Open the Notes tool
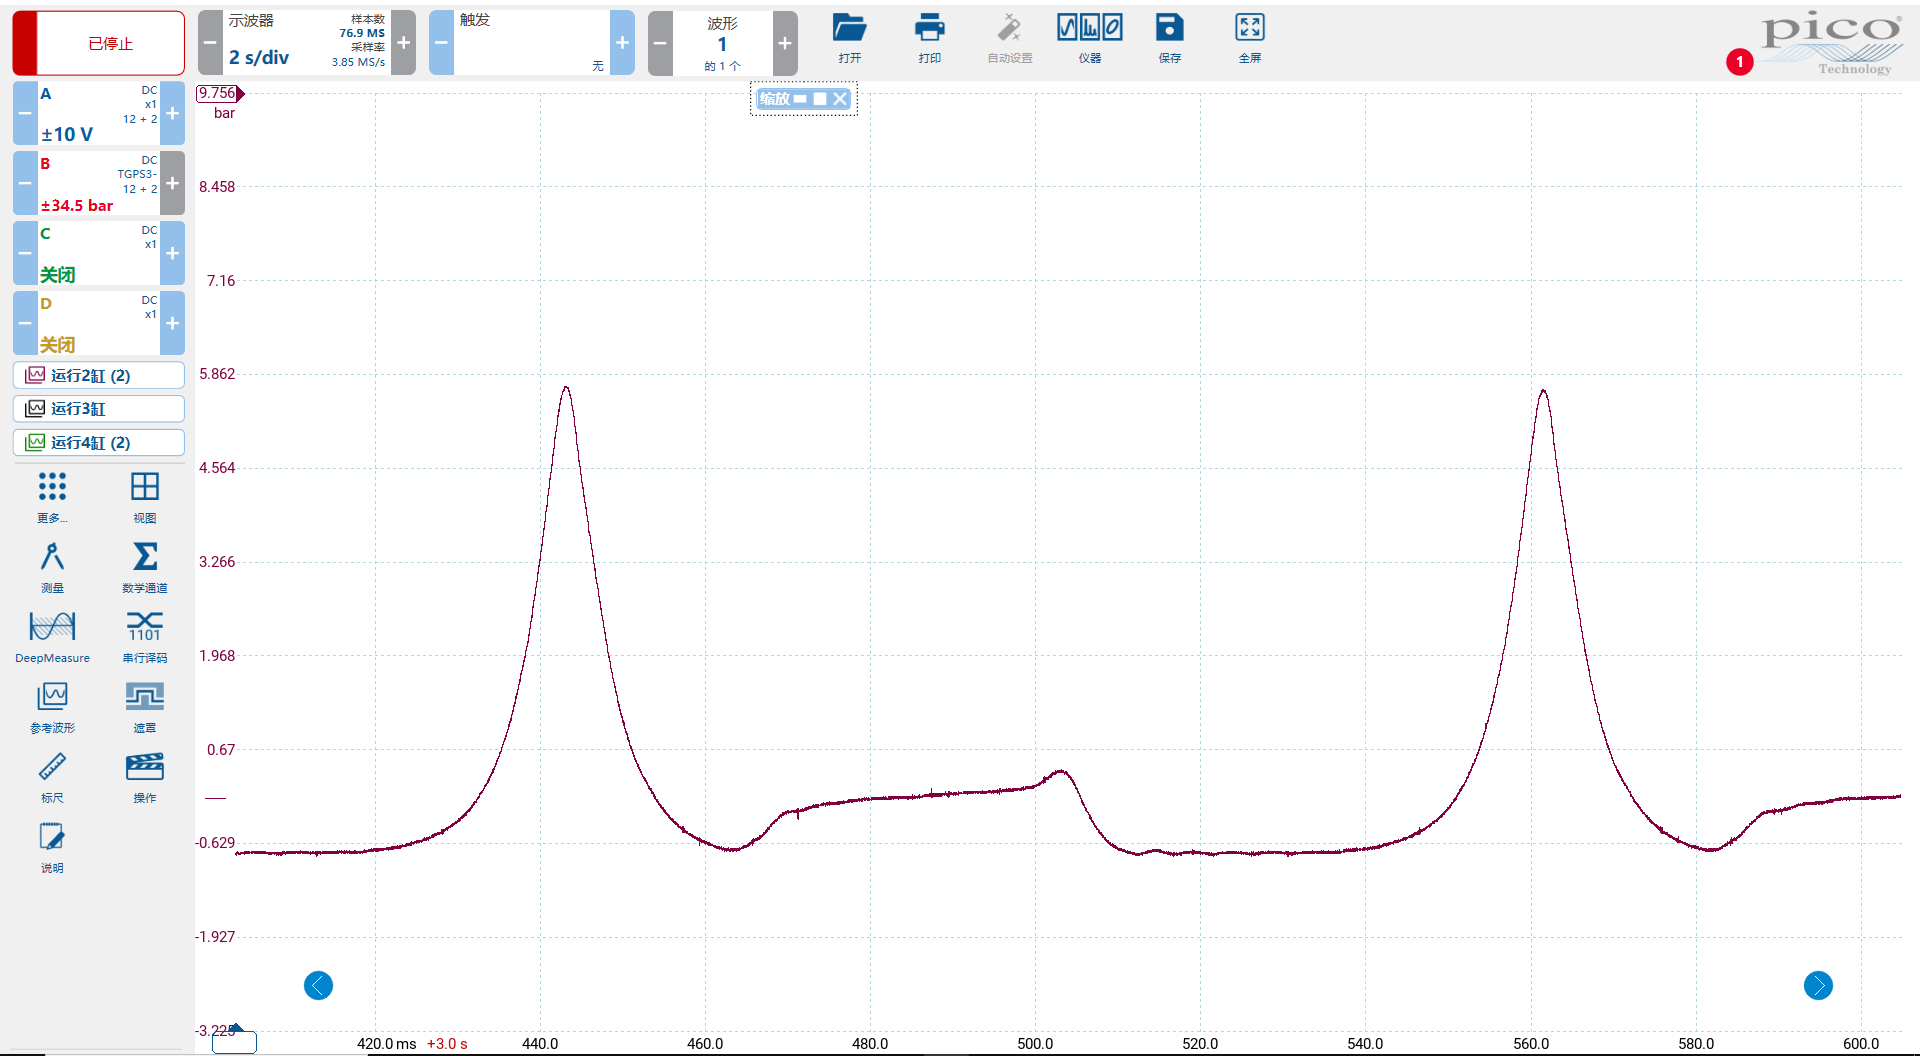 pyautogui.click(x=52, y=846)
